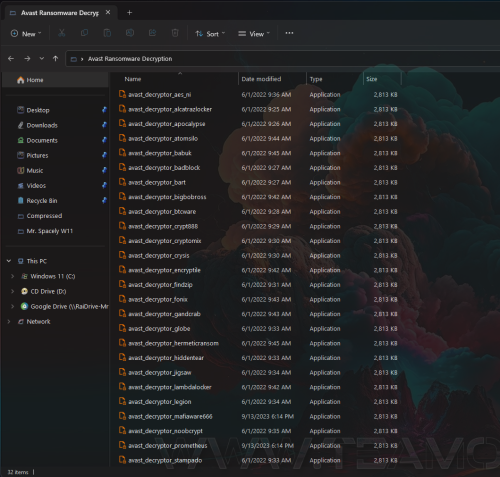Expand Windows 11 (C:) drive node
Screen dimensions: 500x477
tap(13, 276)
